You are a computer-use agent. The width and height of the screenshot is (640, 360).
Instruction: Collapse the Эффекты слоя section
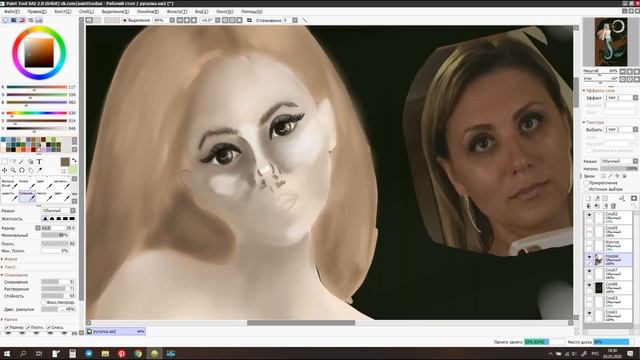point(599,90)
